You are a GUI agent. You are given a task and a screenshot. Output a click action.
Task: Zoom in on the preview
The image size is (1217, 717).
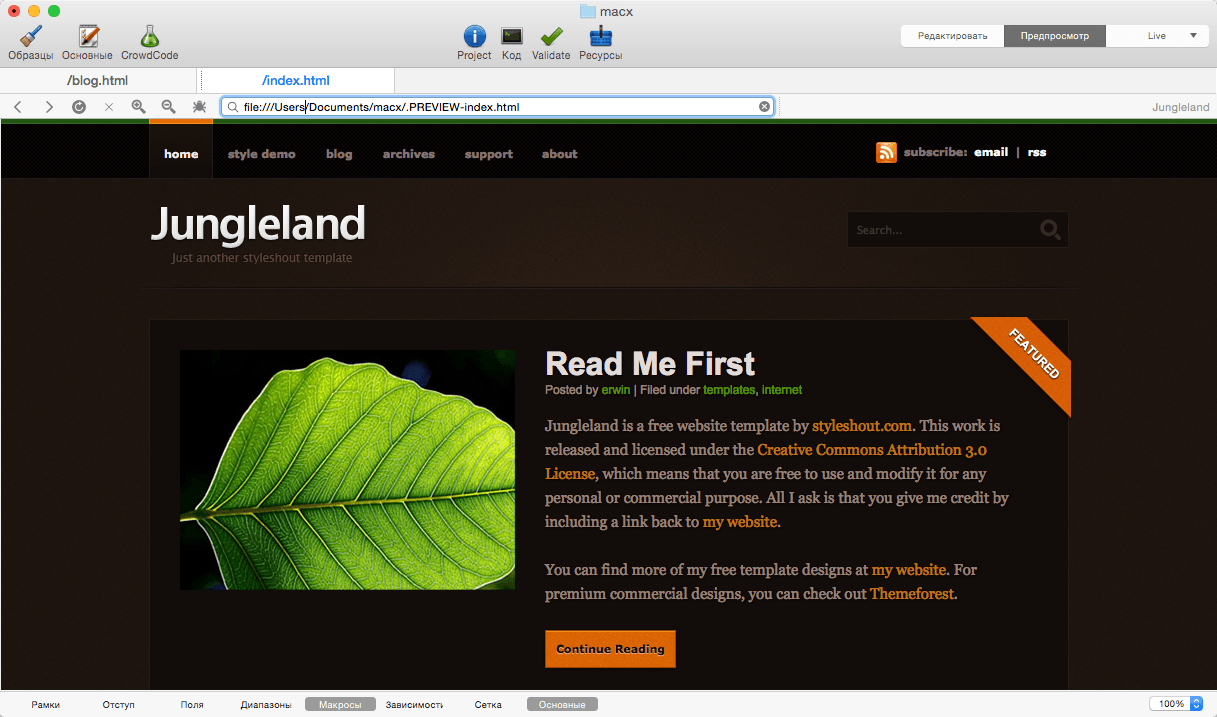(139, 106)
